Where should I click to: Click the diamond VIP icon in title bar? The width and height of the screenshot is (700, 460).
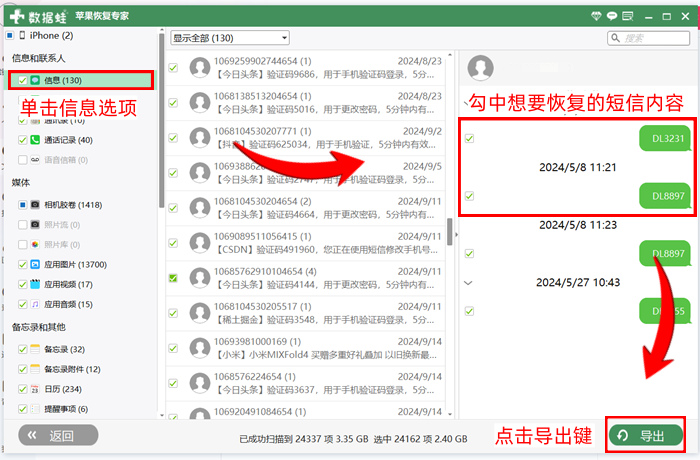point(596,16)
